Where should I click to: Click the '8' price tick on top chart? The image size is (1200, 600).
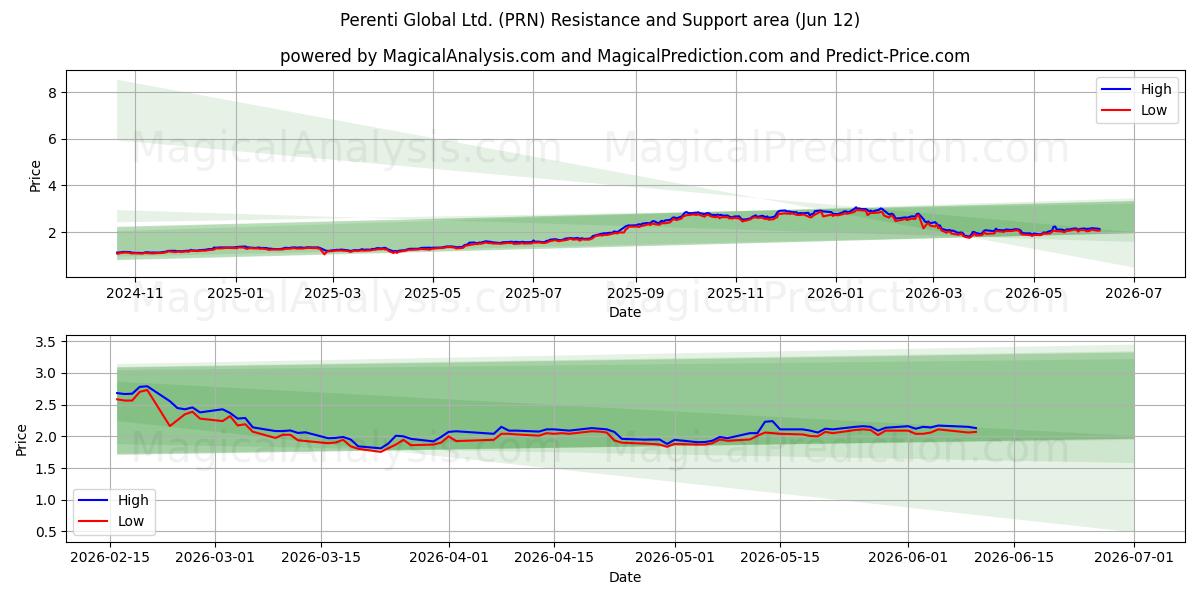coord(52,93)
